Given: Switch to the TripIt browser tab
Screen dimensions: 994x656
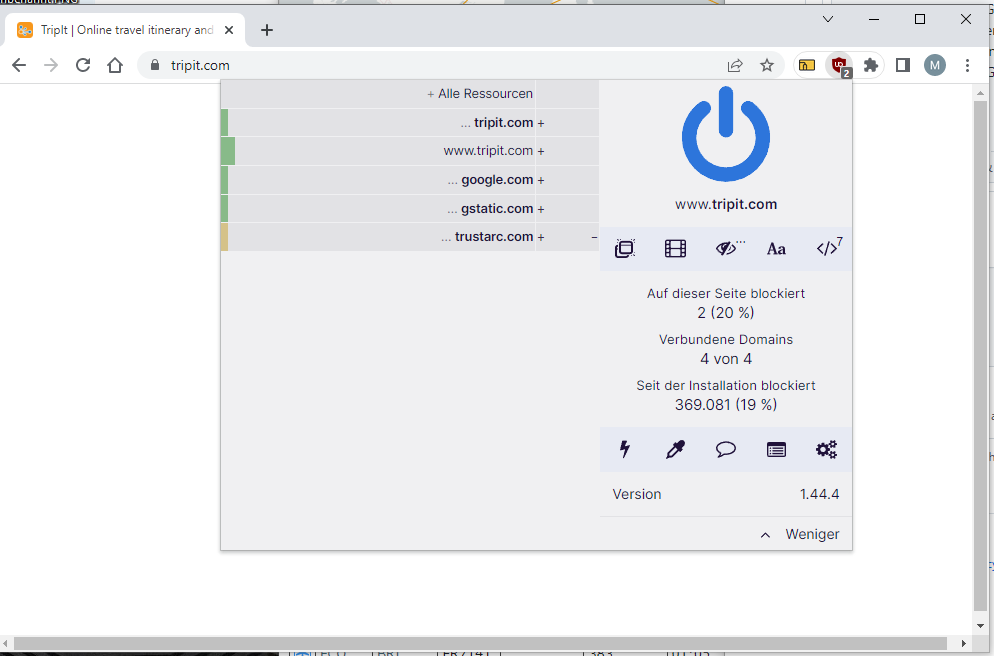Looking at the screenshot, I should coord(120,30).
